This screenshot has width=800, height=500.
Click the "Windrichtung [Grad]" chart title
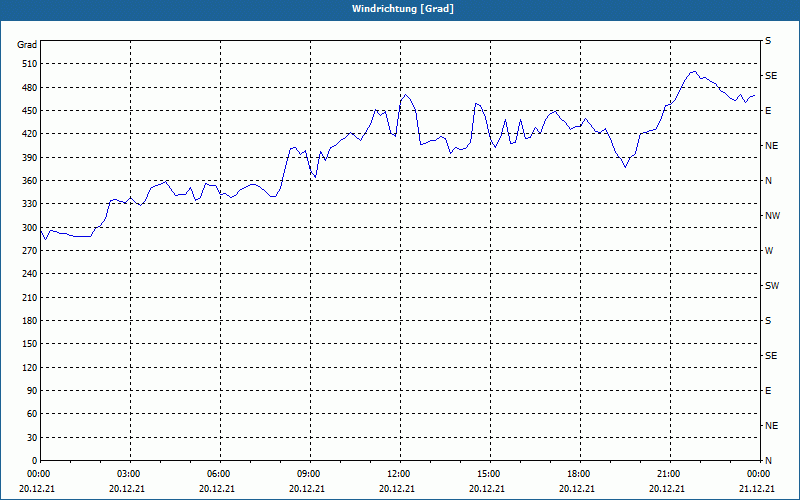[403, 9]
